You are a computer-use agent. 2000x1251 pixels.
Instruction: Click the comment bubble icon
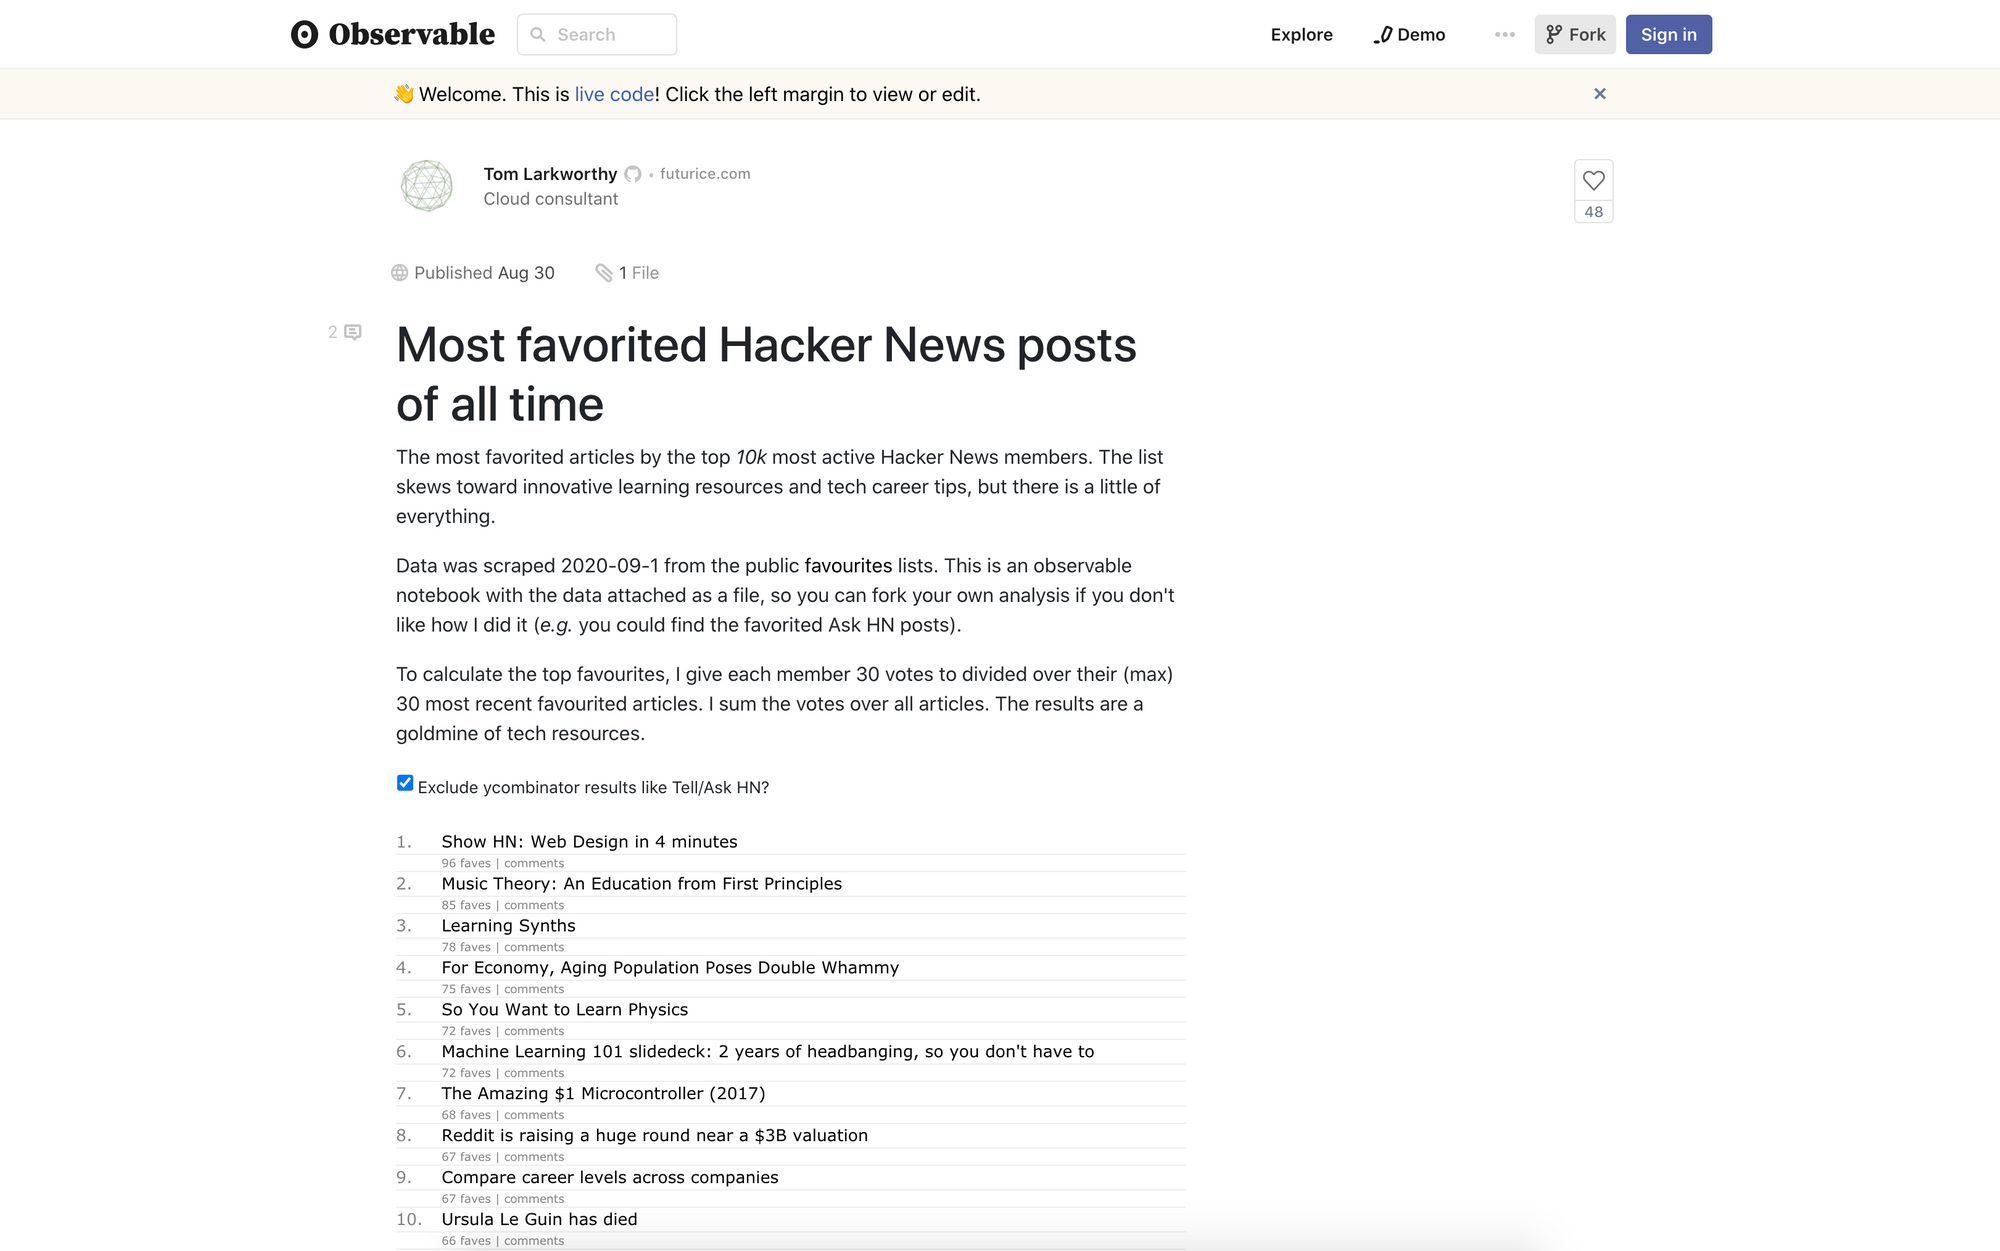(353, 331)
